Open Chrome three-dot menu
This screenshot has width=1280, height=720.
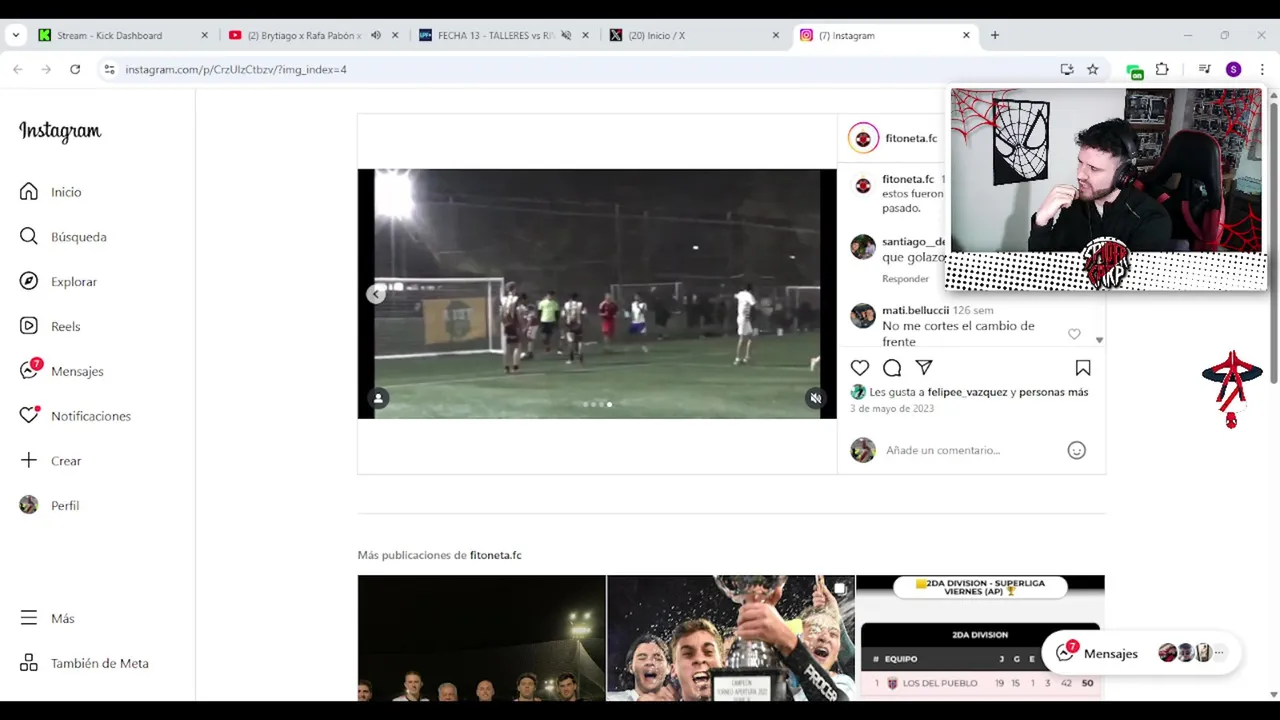coord(1262,69)
